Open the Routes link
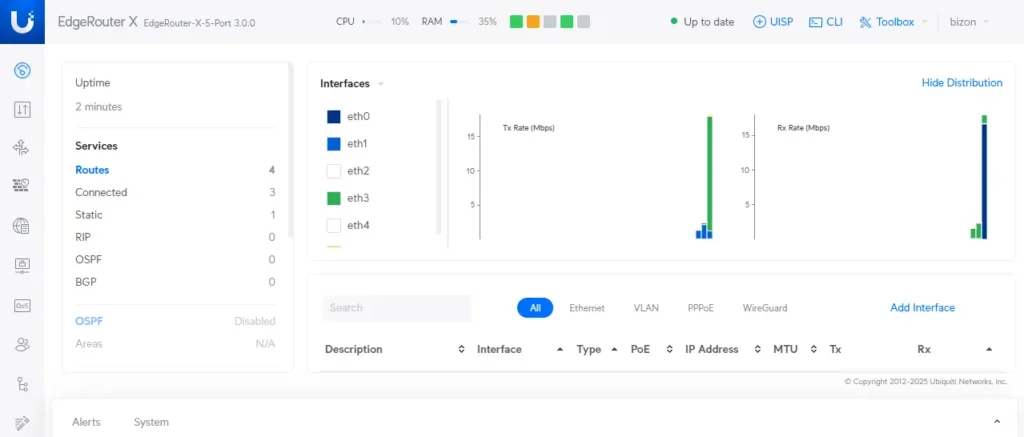Image resolution: width=1024 pixels, height=437 pixels. pyautogui.click(x=92, y=170)
